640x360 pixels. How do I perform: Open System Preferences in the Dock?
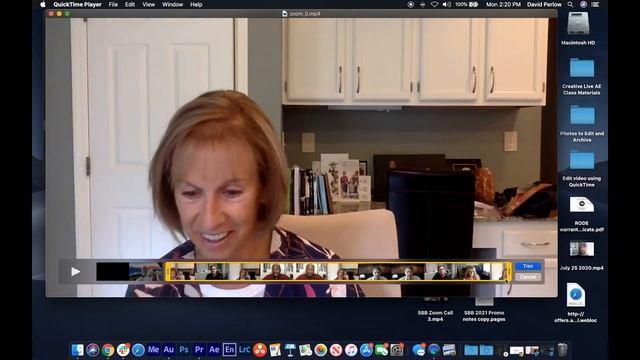(397, 350)
